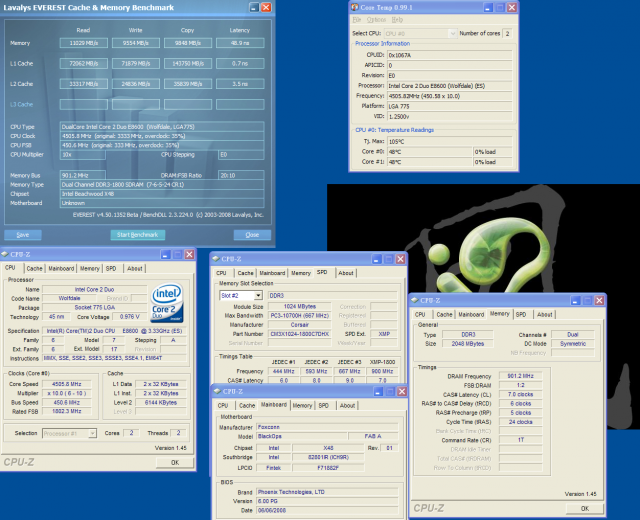This screenshot has width=640, height=520.
Task: Open File menu in Core Temp
Action: pos(357,20)
